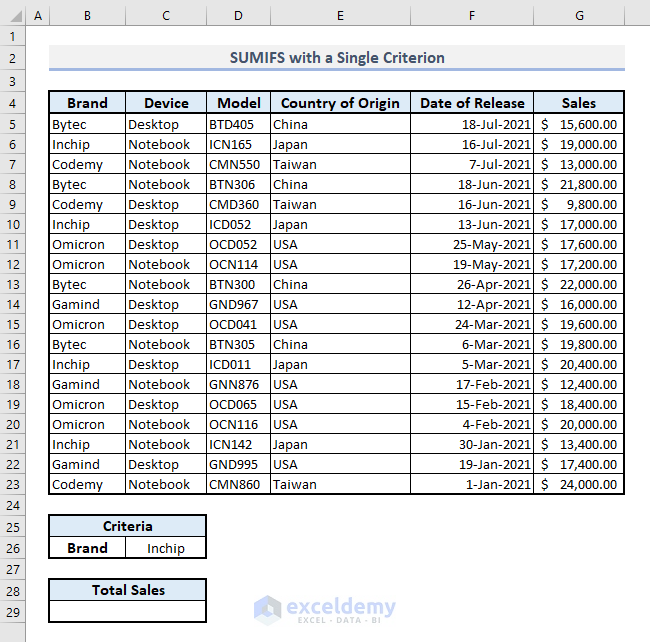Select the Criteria header cell
The height and width of the screenshot is (642, 650).
point(127,526)
